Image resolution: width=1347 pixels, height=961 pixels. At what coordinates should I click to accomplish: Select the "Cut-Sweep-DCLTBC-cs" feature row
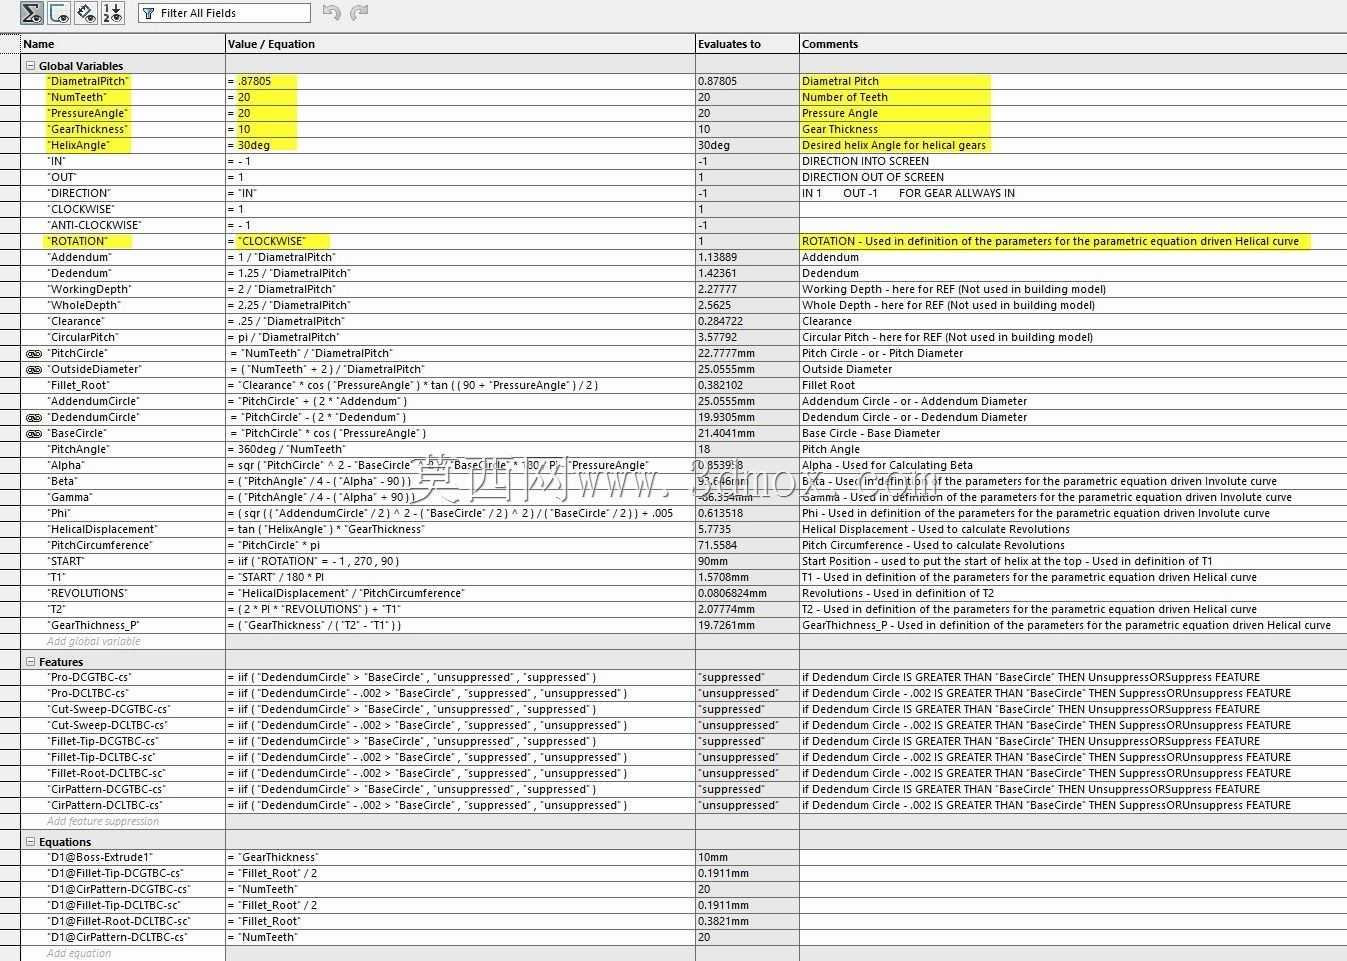pyautogui.click(x=107, y=726)
